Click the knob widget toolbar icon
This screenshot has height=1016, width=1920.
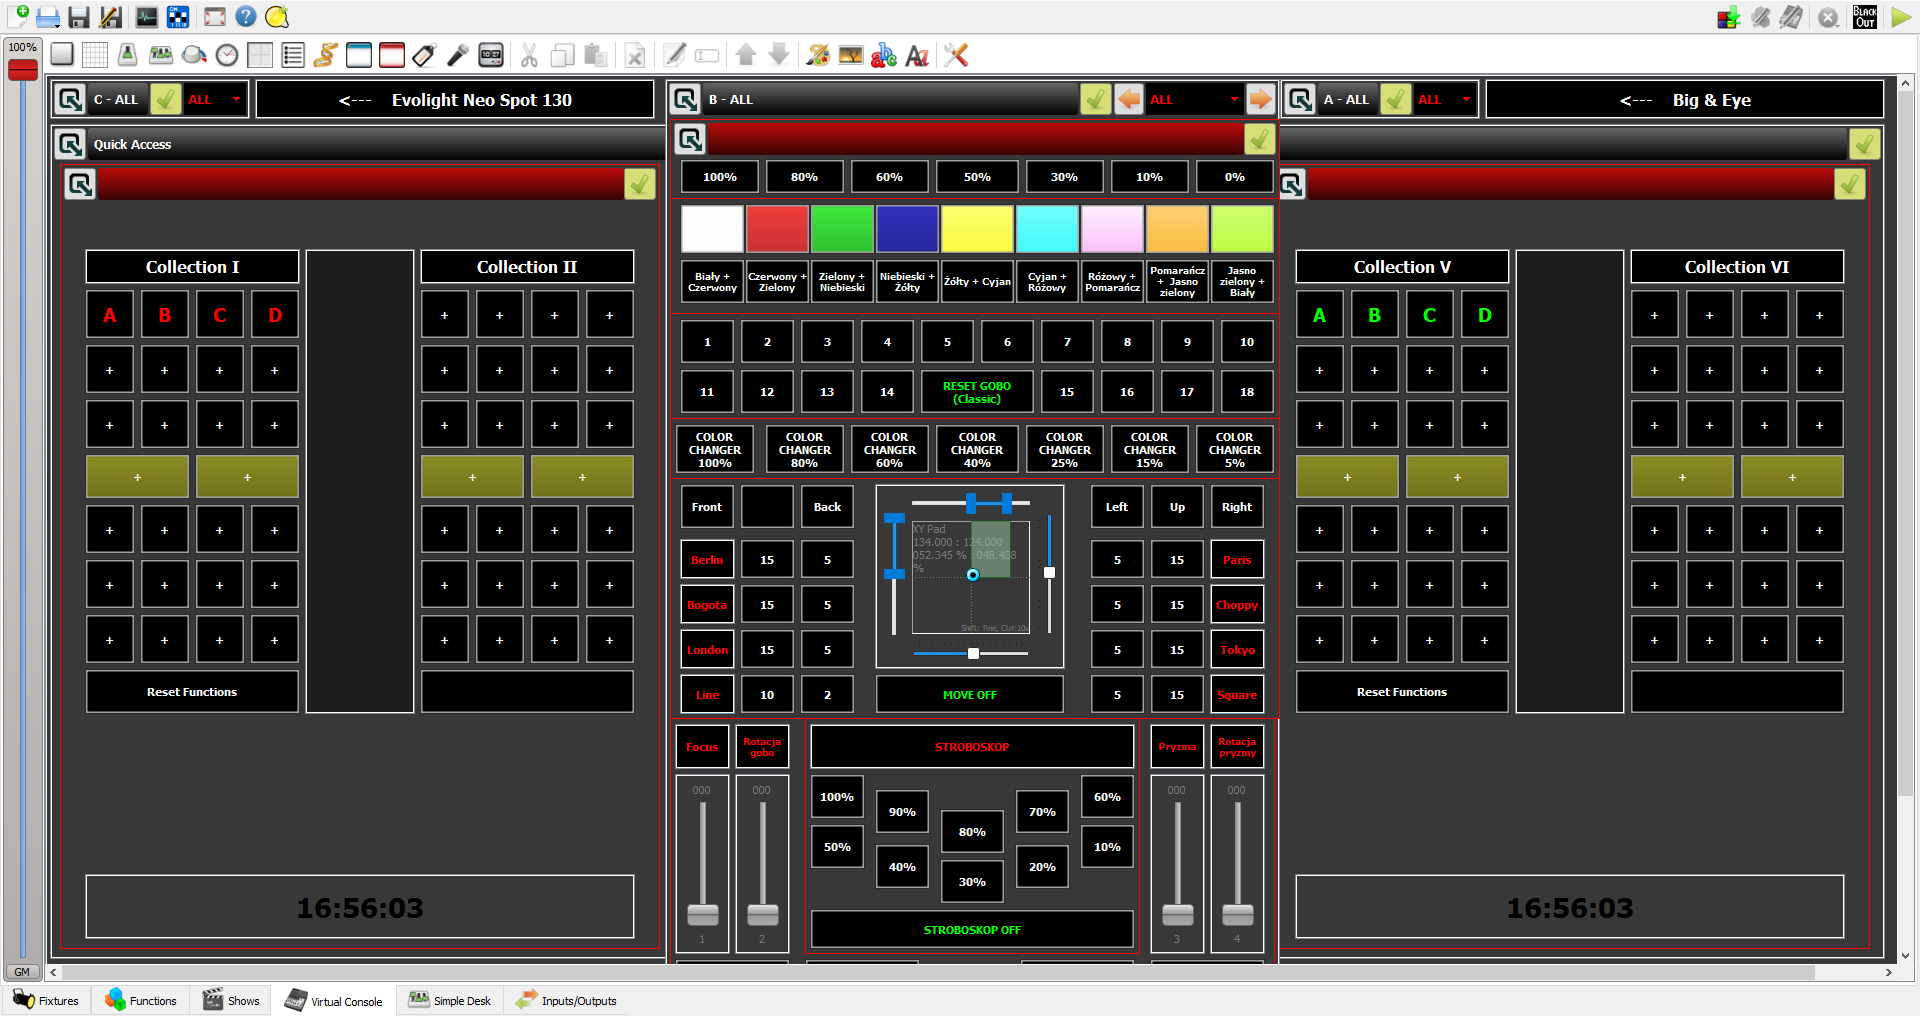click(x=194, y=55)
